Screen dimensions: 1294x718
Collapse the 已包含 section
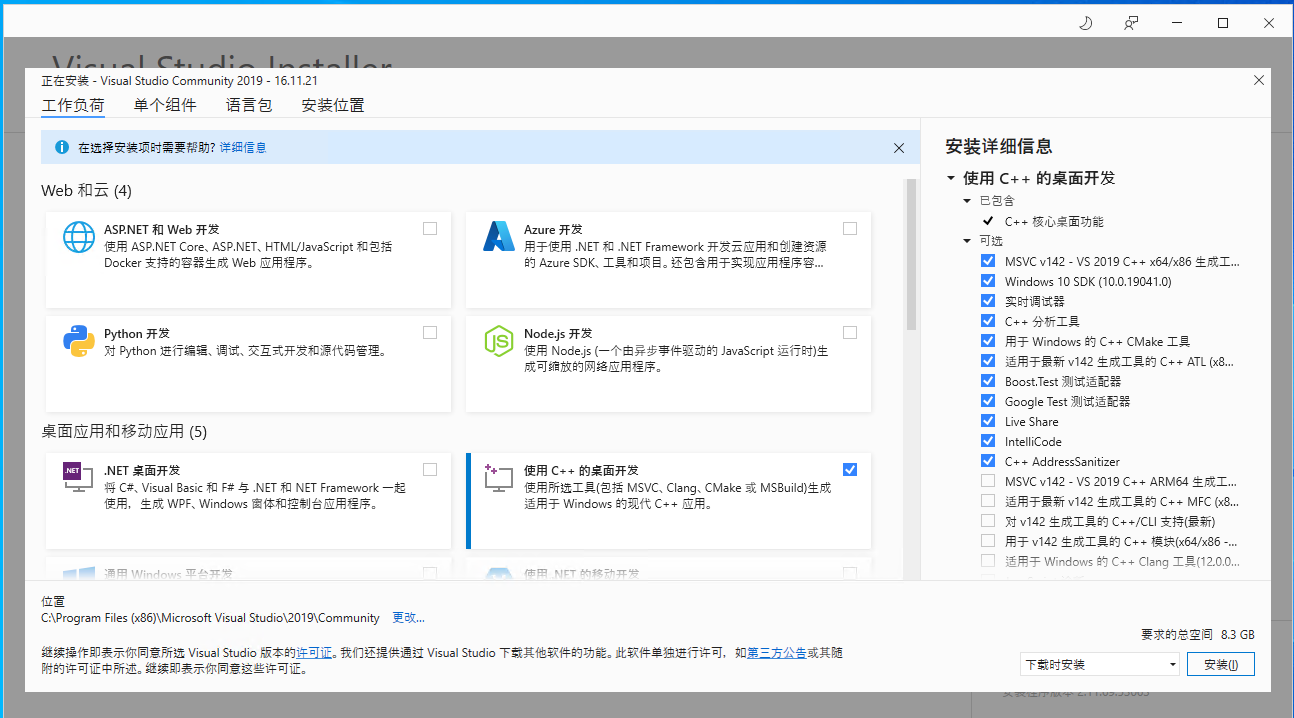point(967,201)
